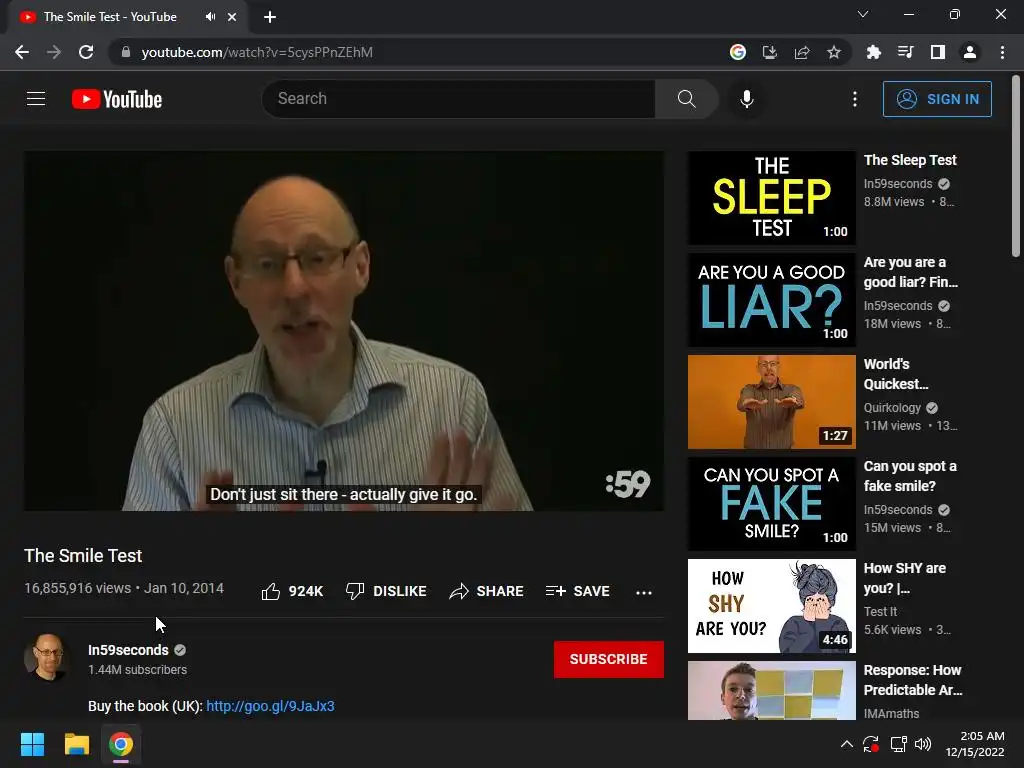1024x768 pixels.
Task: Open clock showing 2:05 AM
Action: [x=975, y=744]
